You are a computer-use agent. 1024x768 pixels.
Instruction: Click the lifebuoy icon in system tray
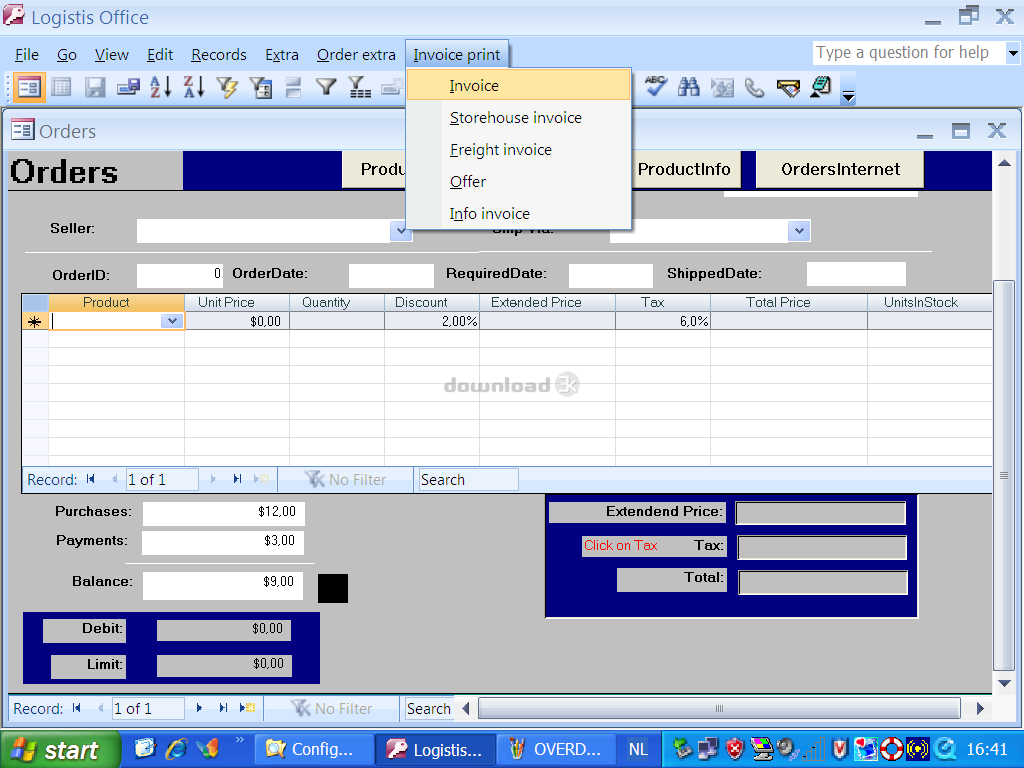(891, 748)
